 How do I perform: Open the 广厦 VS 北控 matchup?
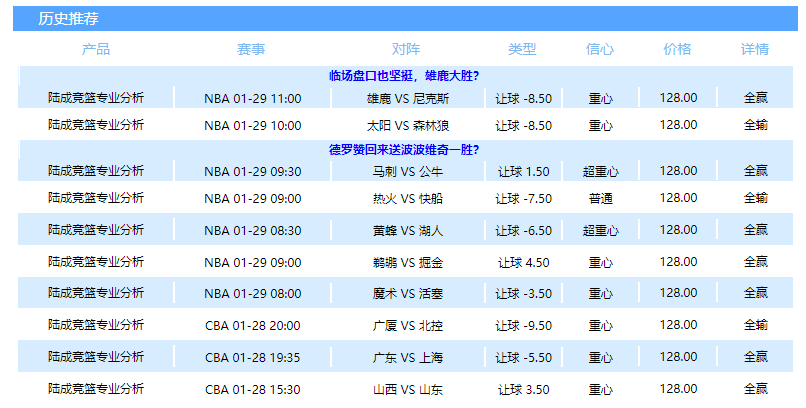(x=407, y=325)
